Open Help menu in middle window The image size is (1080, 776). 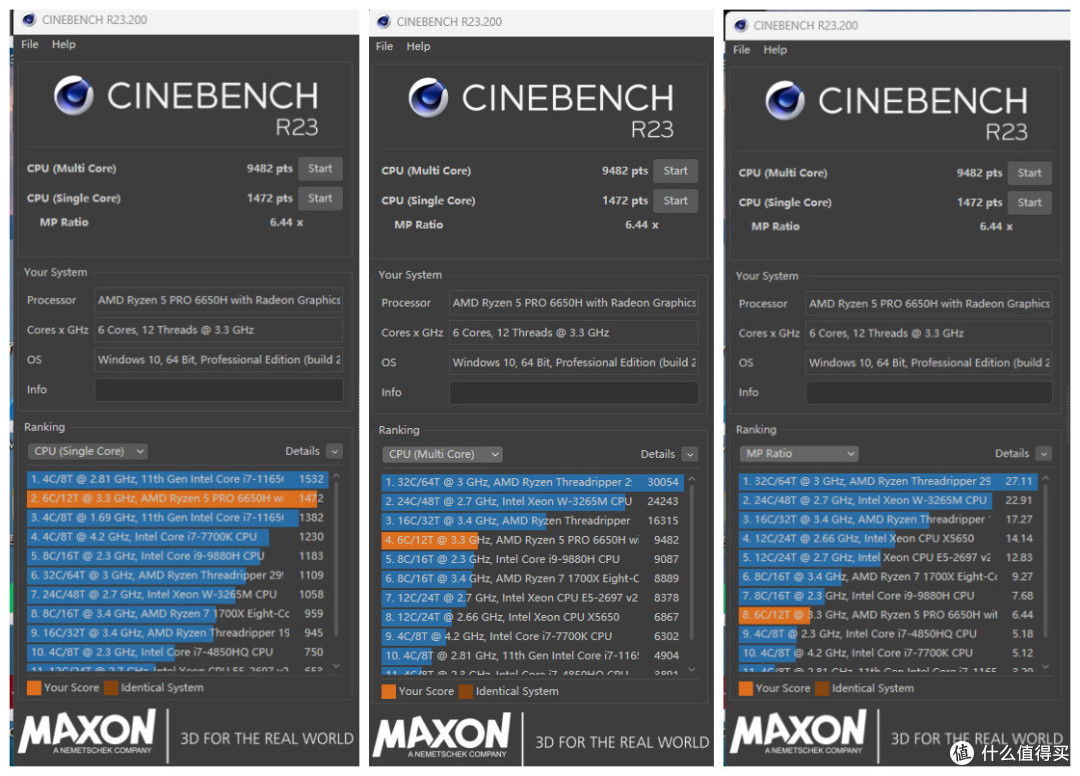pos(418,46)
